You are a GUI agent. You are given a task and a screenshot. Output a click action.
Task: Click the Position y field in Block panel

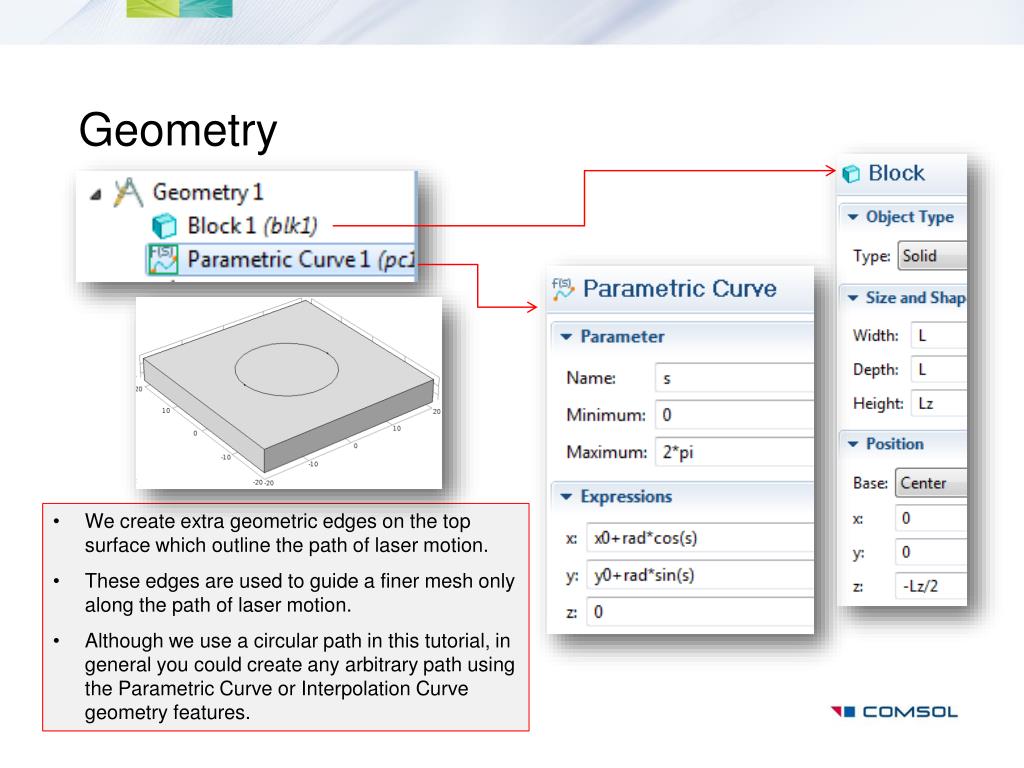tap(931, 552)
